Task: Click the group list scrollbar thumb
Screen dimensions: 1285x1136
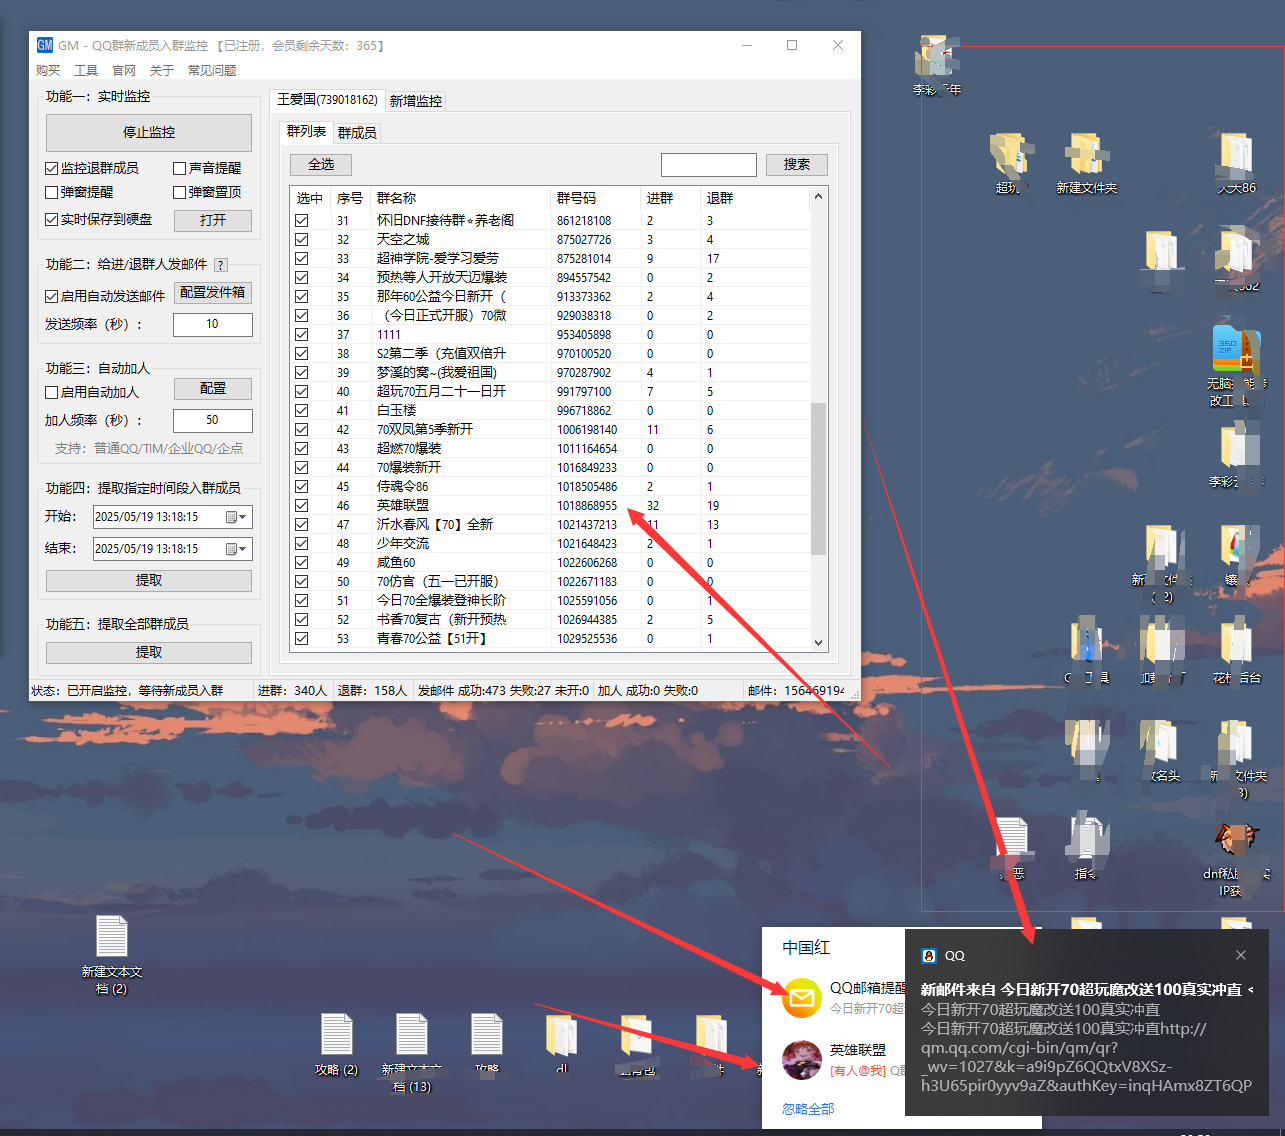Action: 818,478
